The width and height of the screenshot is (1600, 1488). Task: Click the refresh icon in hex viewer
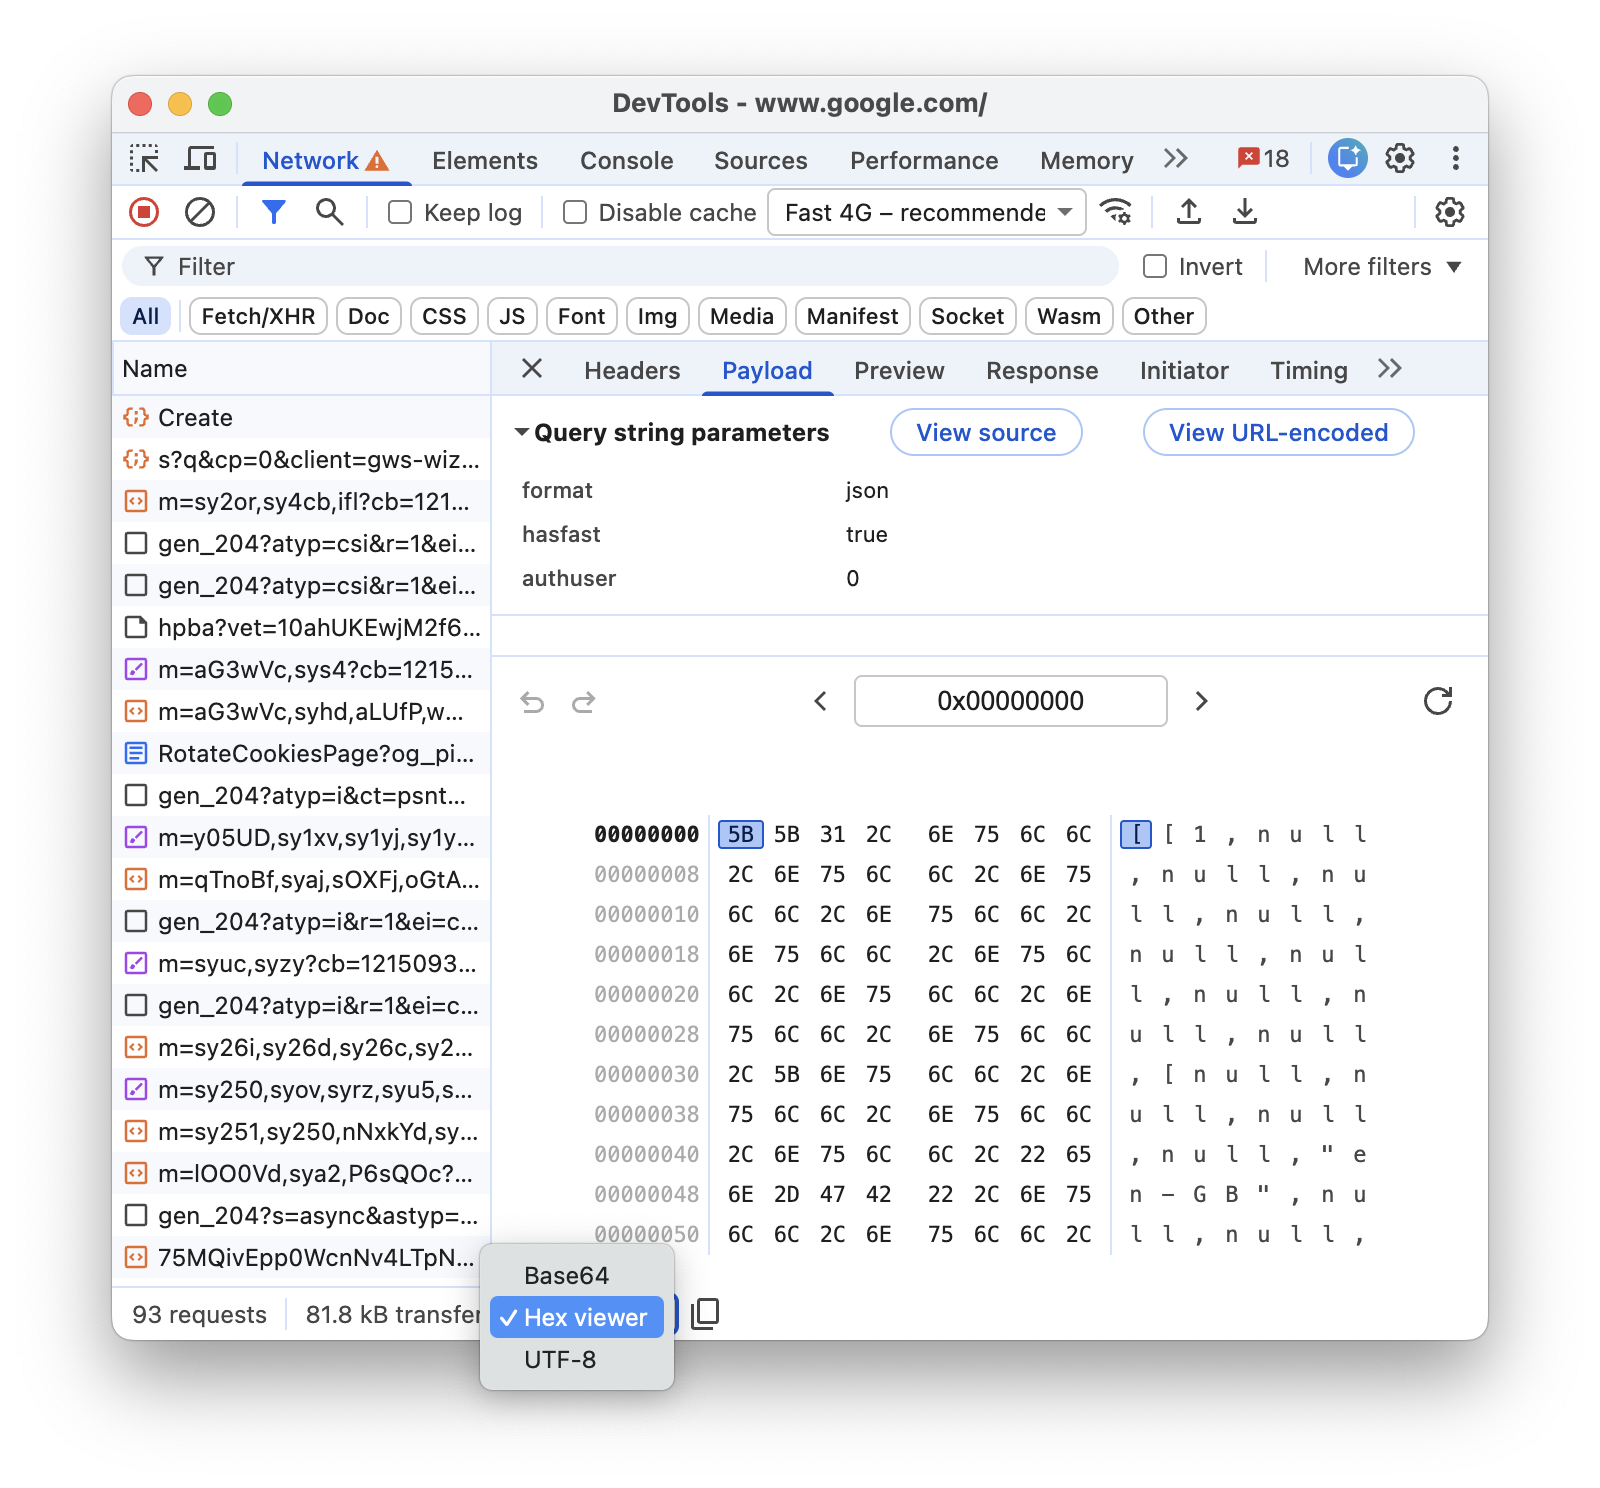tap(1438, 701)
